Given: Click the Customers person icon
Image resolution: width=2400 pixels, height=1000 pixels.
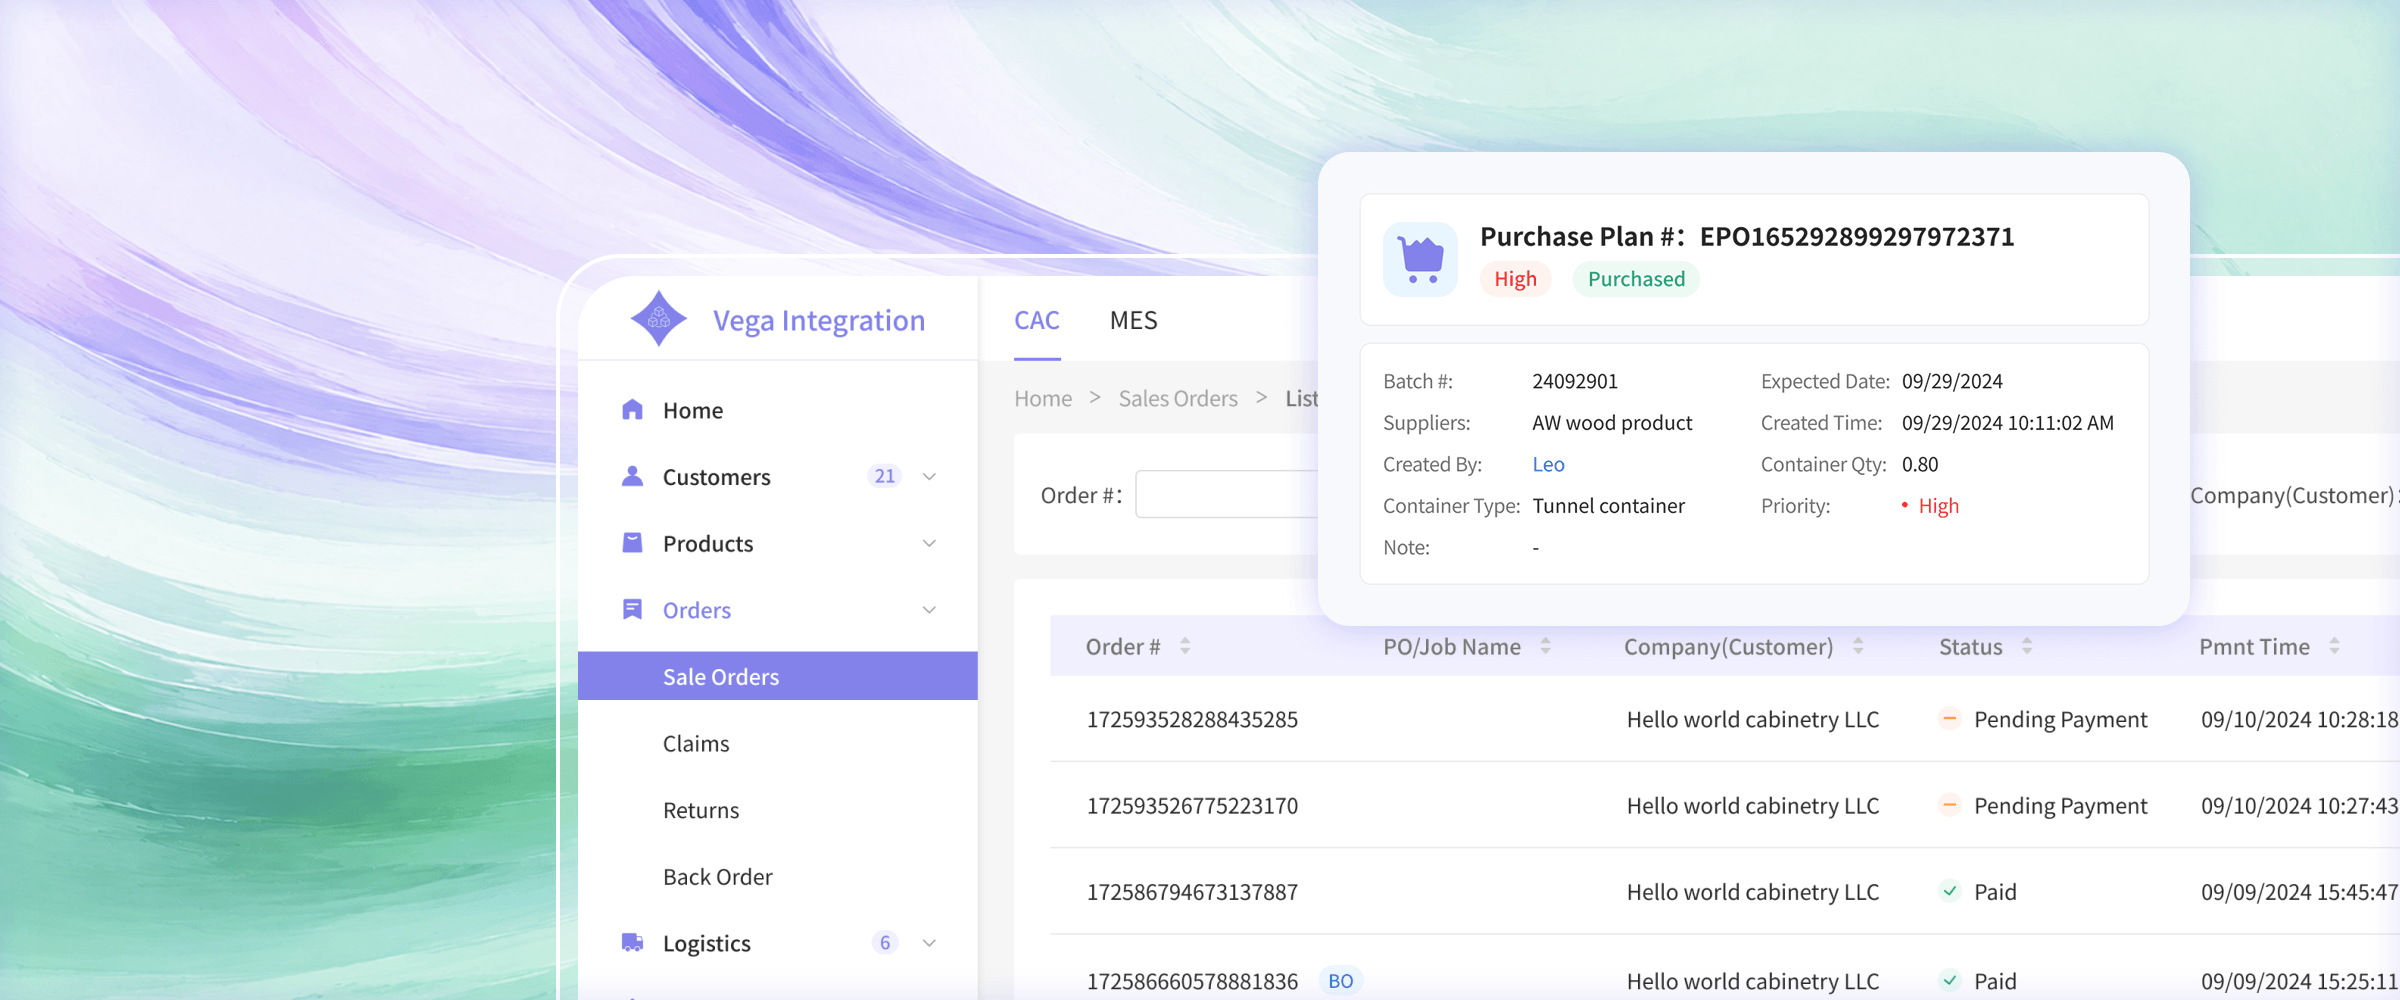Looking at the screenshot, I should point(632,476).
